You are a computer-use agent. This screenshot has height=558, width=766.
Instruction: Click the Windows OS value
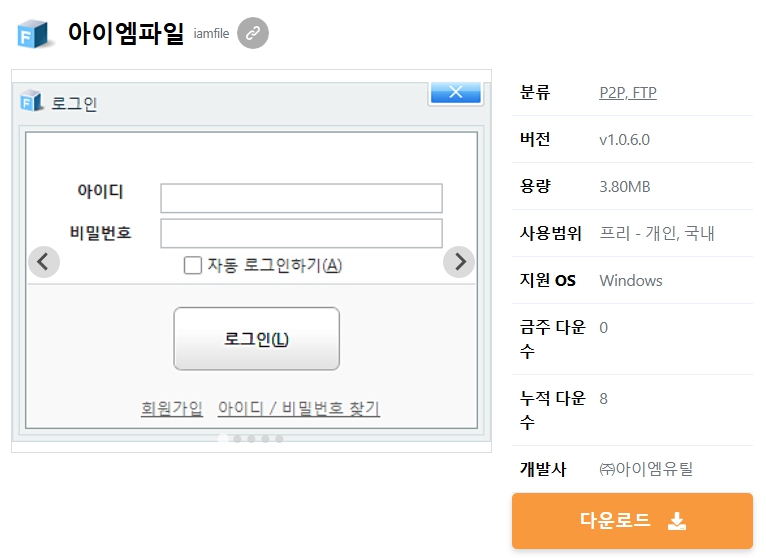pyautogui.click(x=631, y=280)
